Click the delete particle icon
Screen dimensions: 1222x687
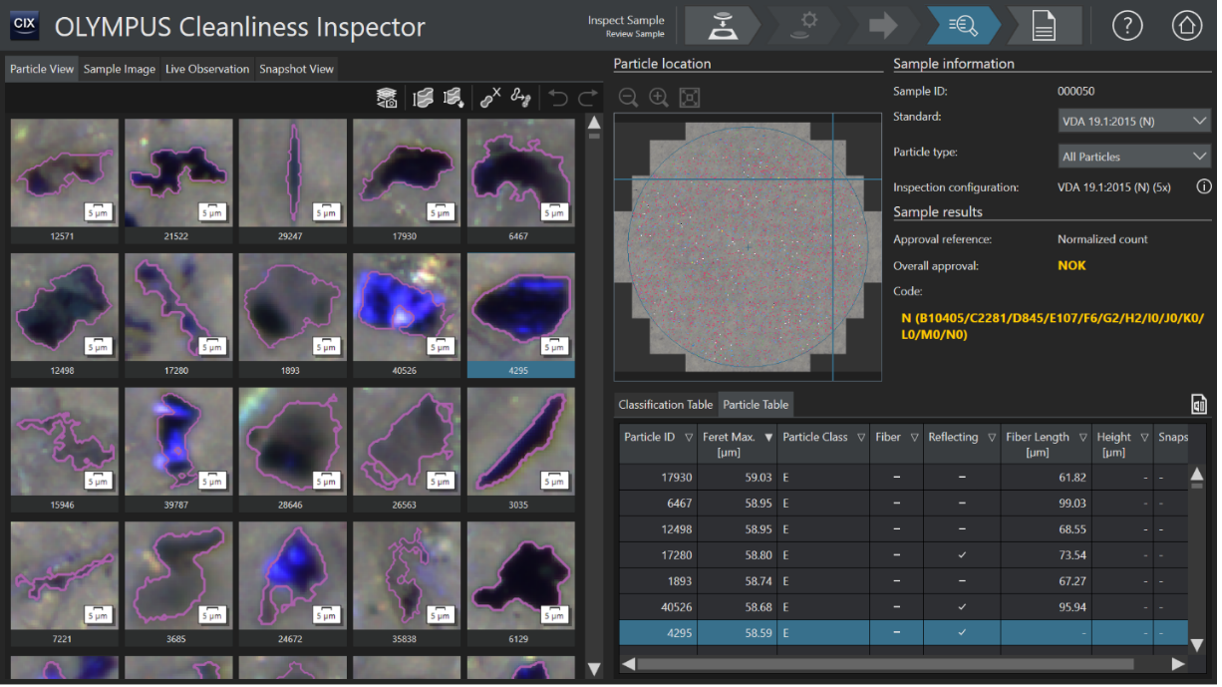(490, 97)
